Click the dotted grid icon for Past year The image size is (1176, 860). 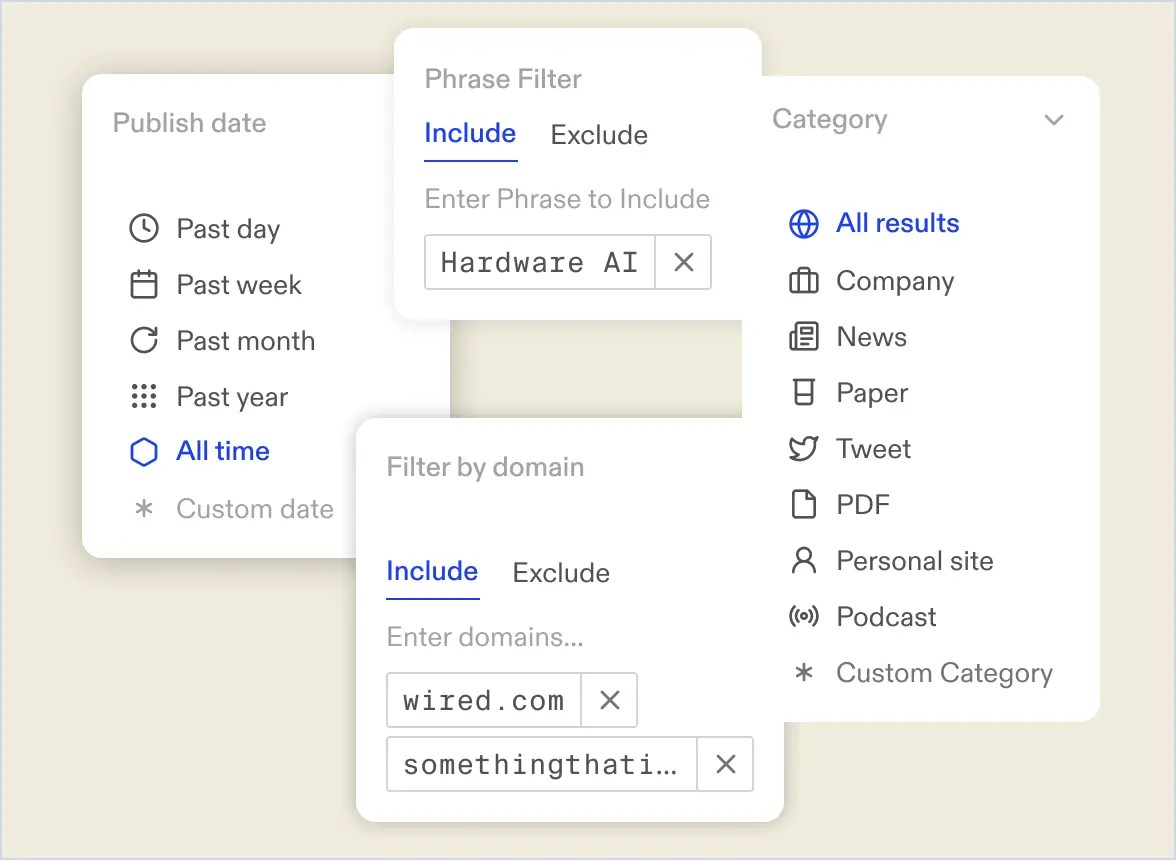(144, 396)
